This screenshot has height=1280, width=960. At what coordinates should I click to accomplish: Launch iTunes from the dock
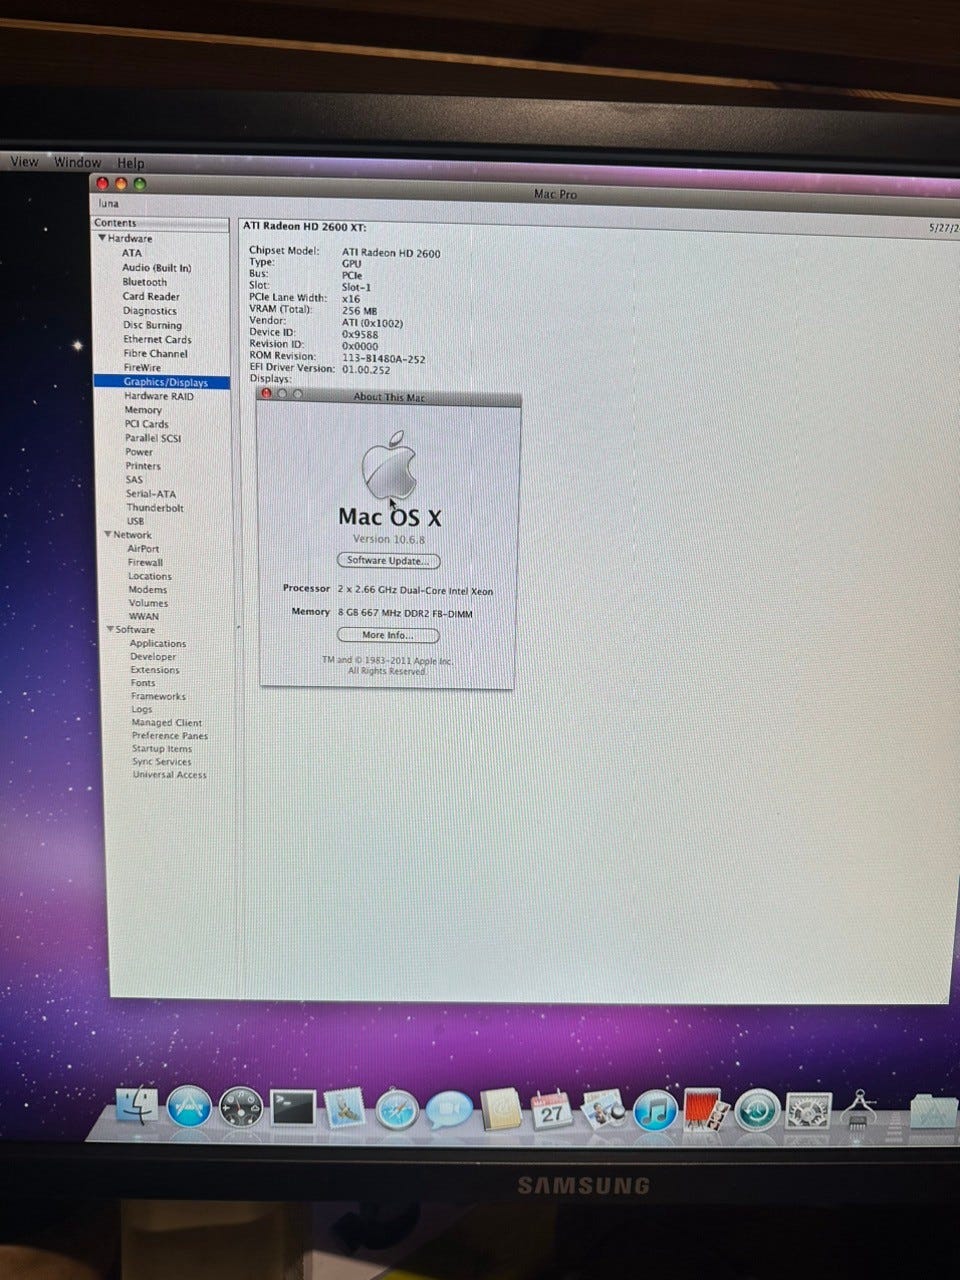pos(656,1111)
